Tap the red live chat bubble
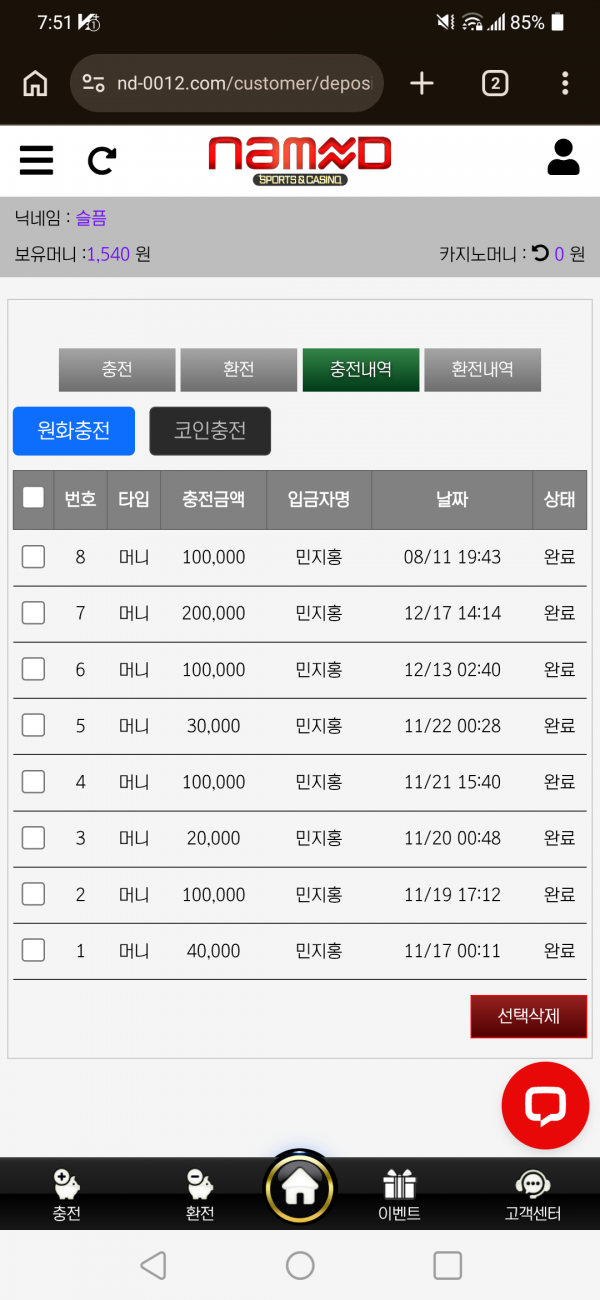600x1300 pixels. coord(546,1105)
